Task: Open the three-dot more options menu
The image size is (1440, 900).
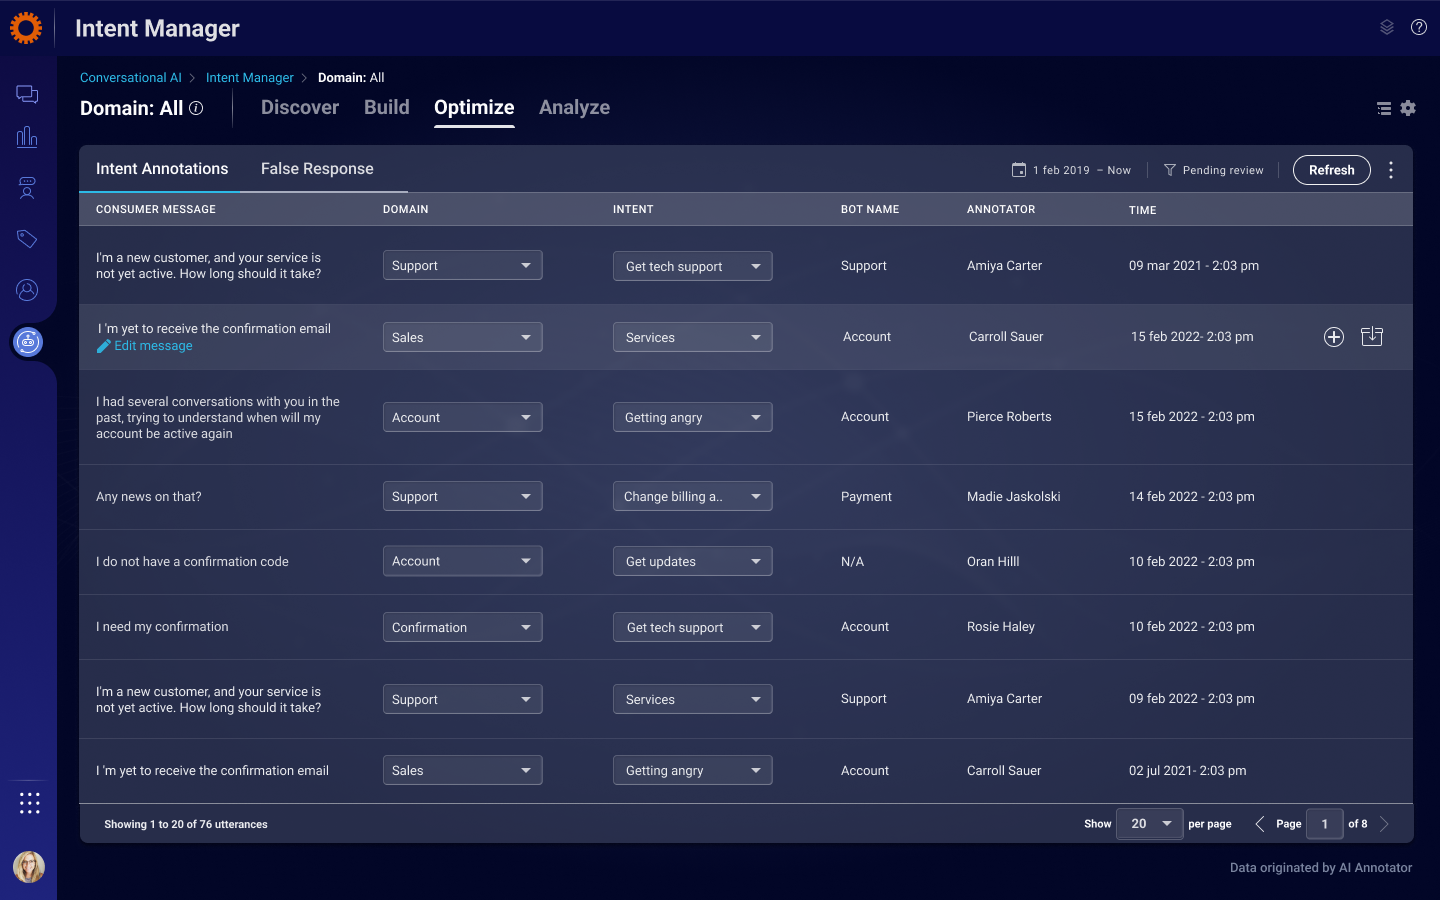Action: 1391,170
